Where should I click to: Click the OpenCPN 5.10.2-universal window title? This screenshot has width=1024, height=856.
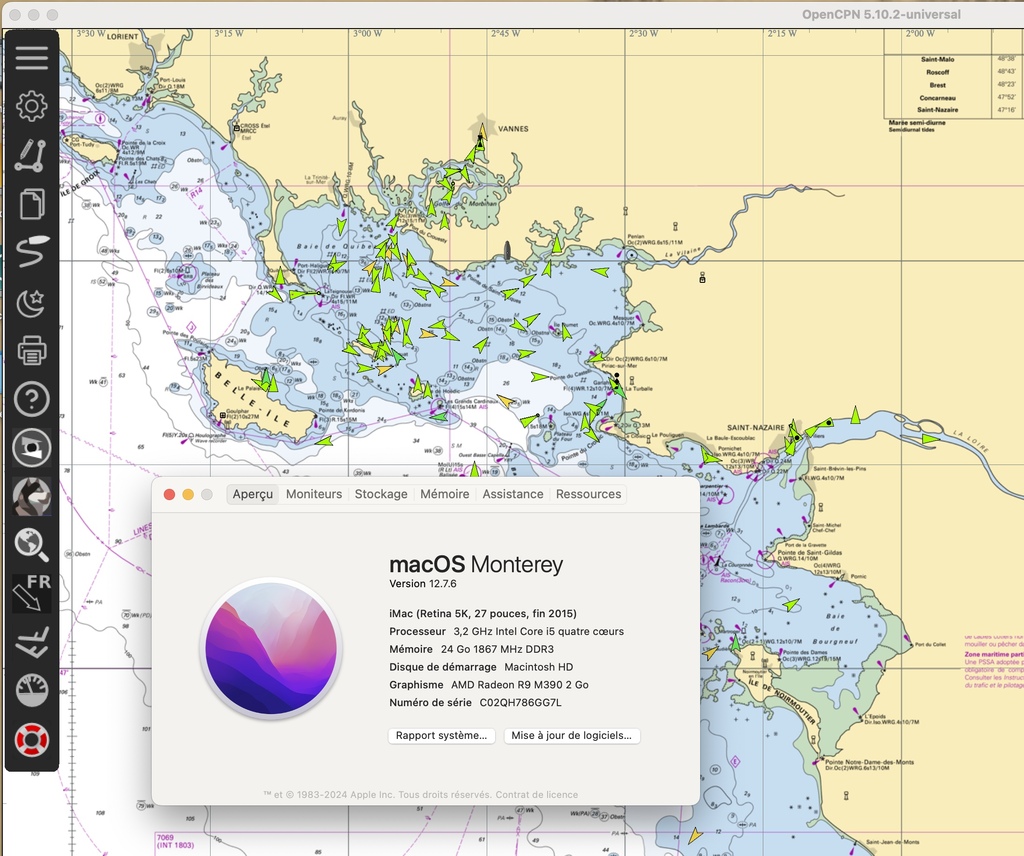point(881,14)
